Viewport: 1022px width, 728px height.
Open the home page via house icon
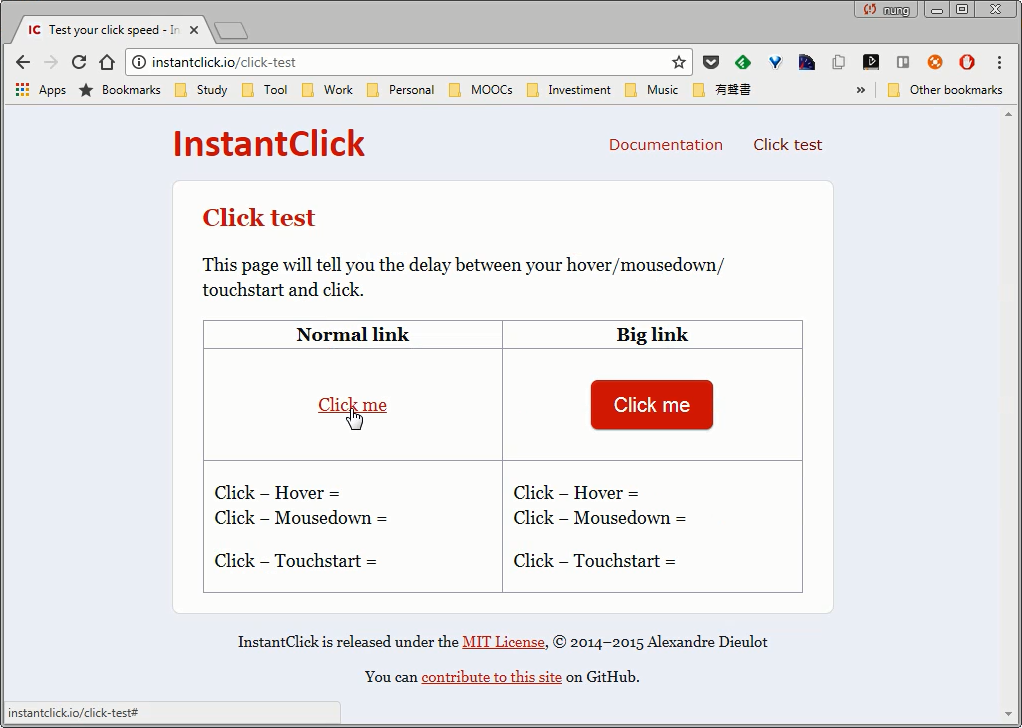[x=107, y=63]
